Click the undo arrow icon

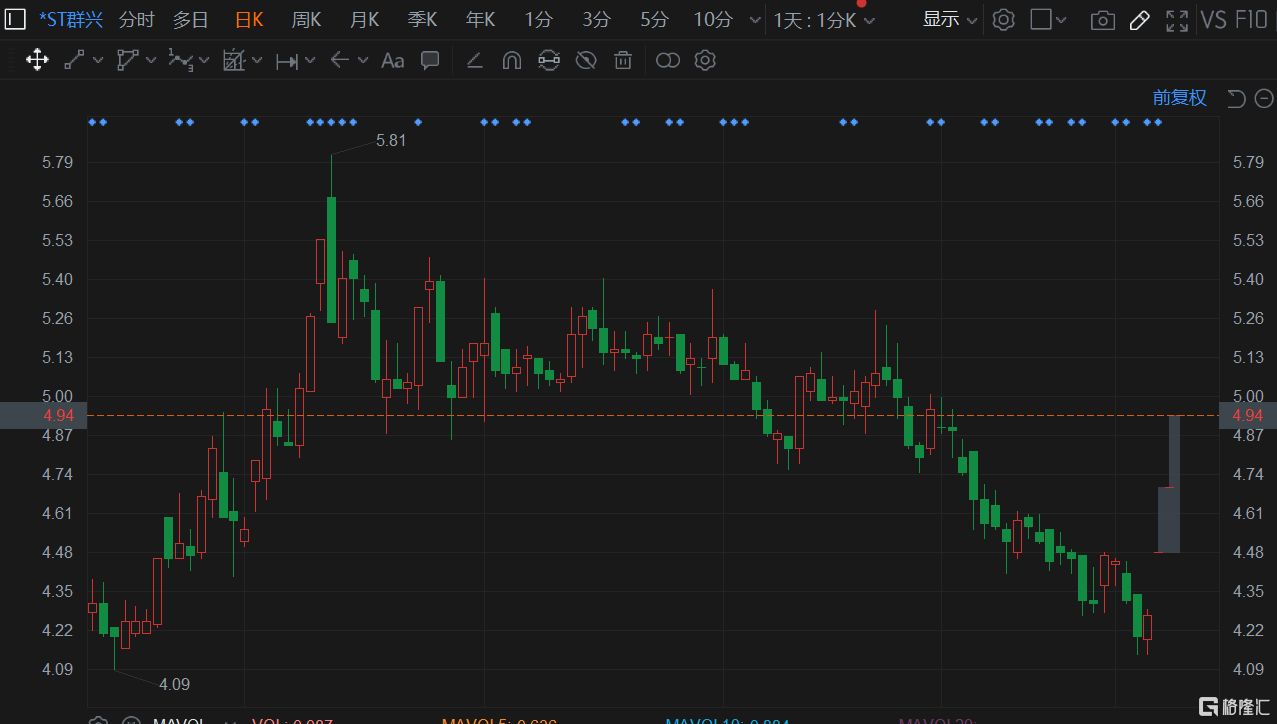(1236, 98)
